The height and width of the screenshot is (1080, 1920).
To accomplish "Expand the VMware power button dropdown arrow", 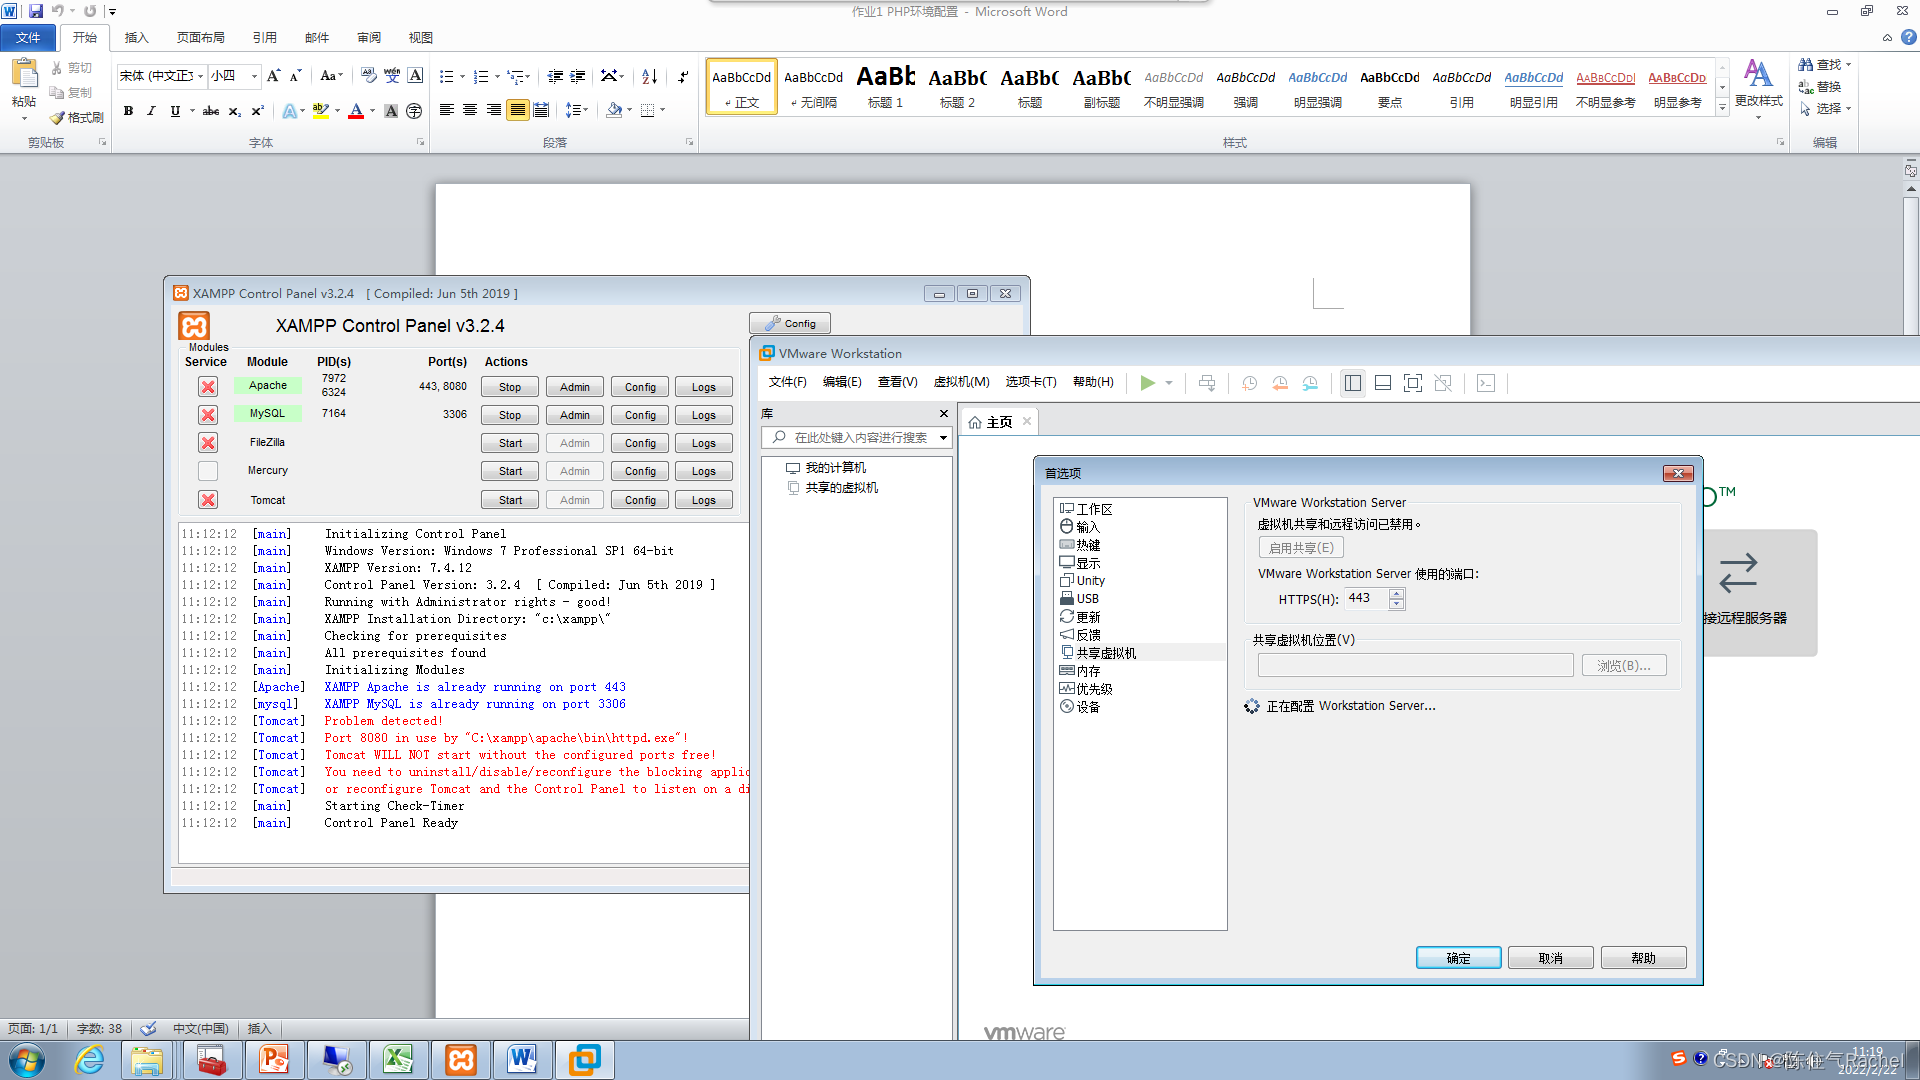I will (1168, 383).
